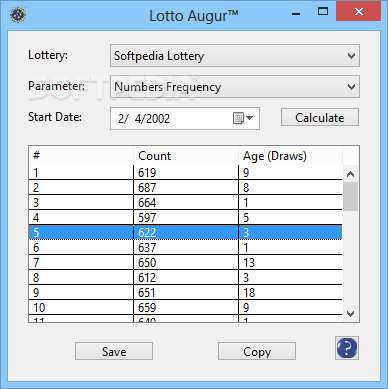
Task: Click the count value 637
Action: tap(147, 248)
